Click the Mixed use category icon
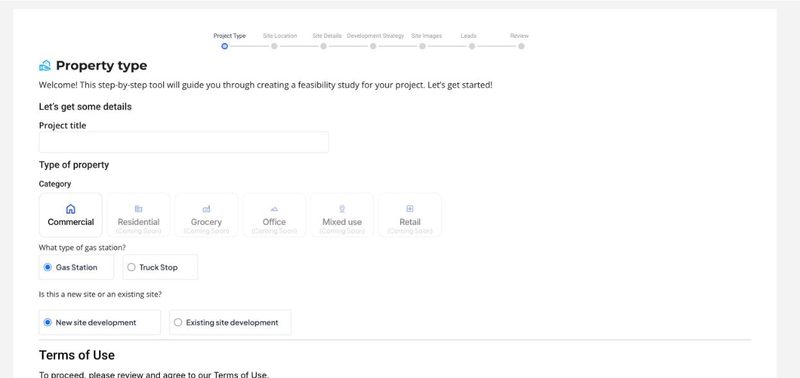The width and height of the screenshot is (800, 378). [342, 209]
